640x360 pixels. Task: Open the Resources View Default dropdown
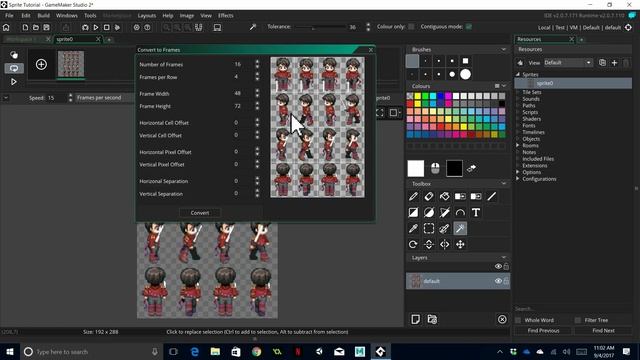567,62
